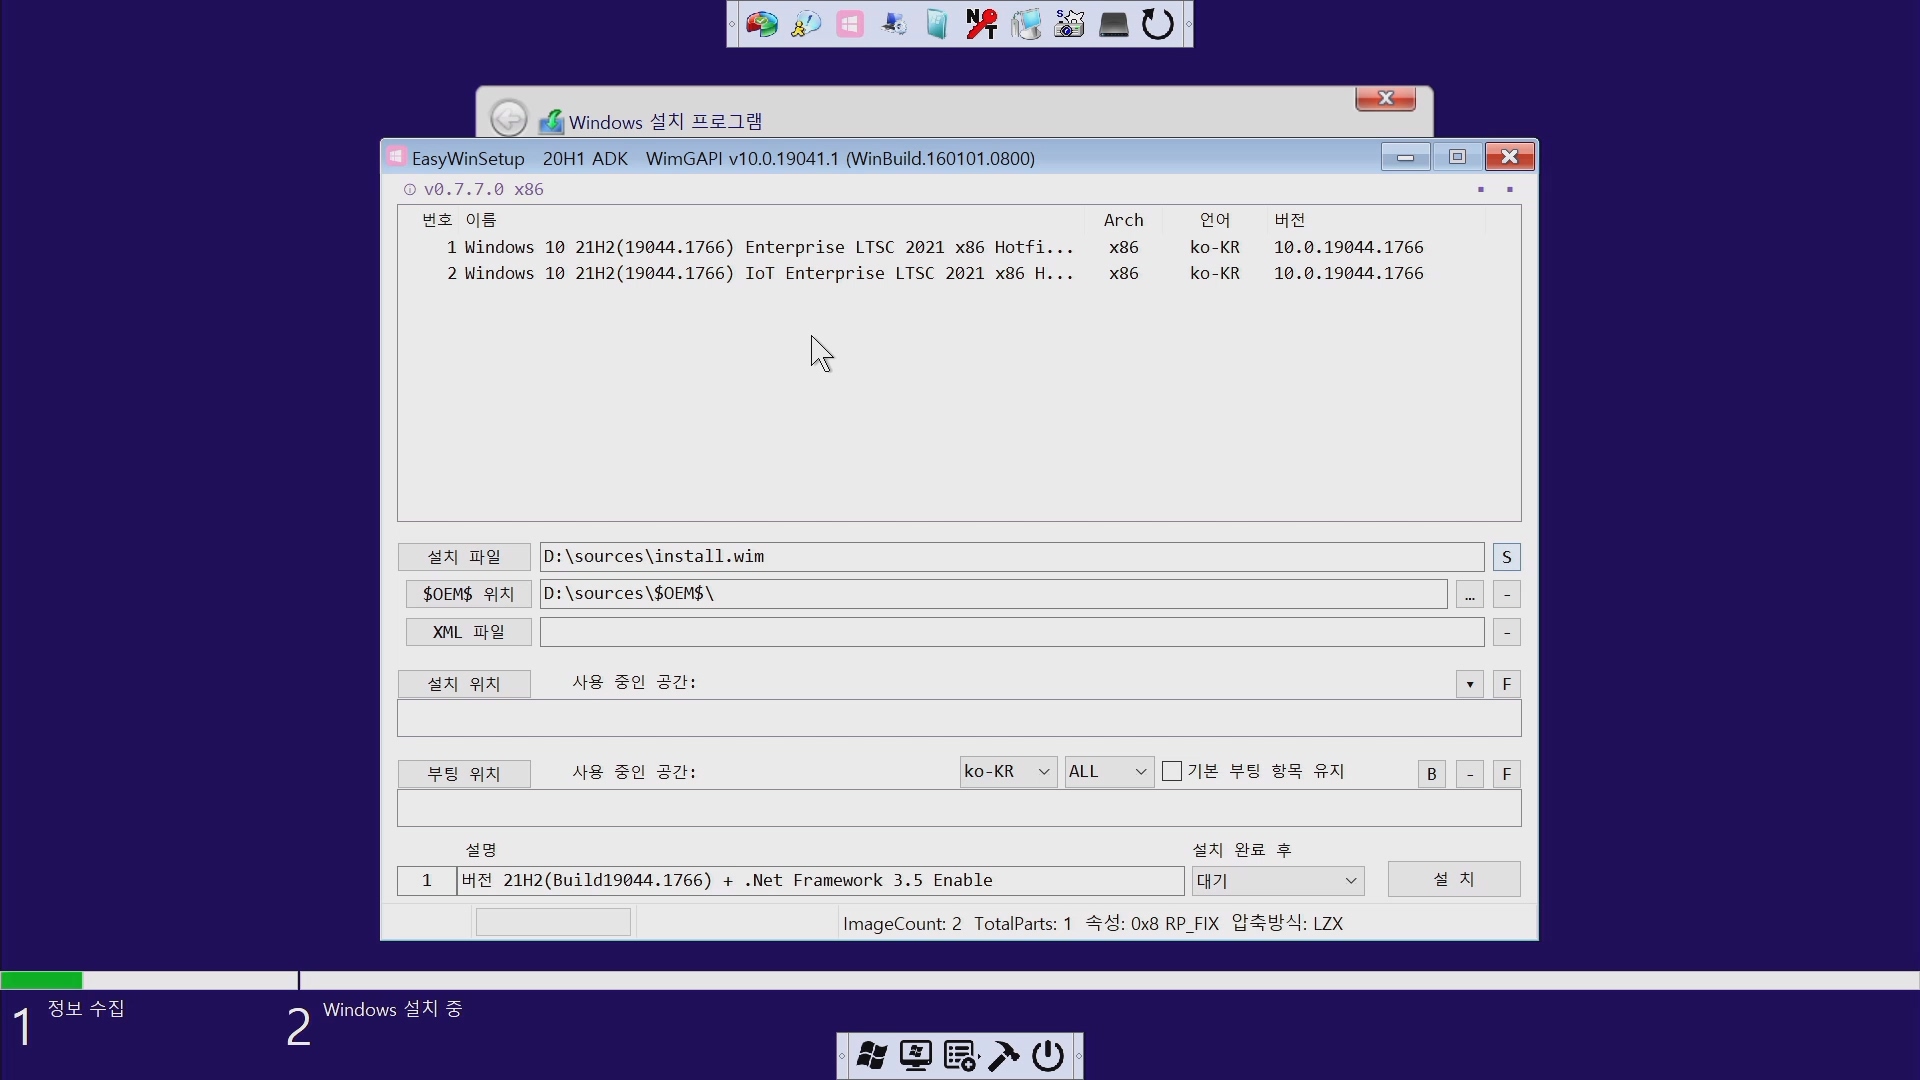
Task: Click the black circular refresh arrow icon
Action: (1157, 24)
